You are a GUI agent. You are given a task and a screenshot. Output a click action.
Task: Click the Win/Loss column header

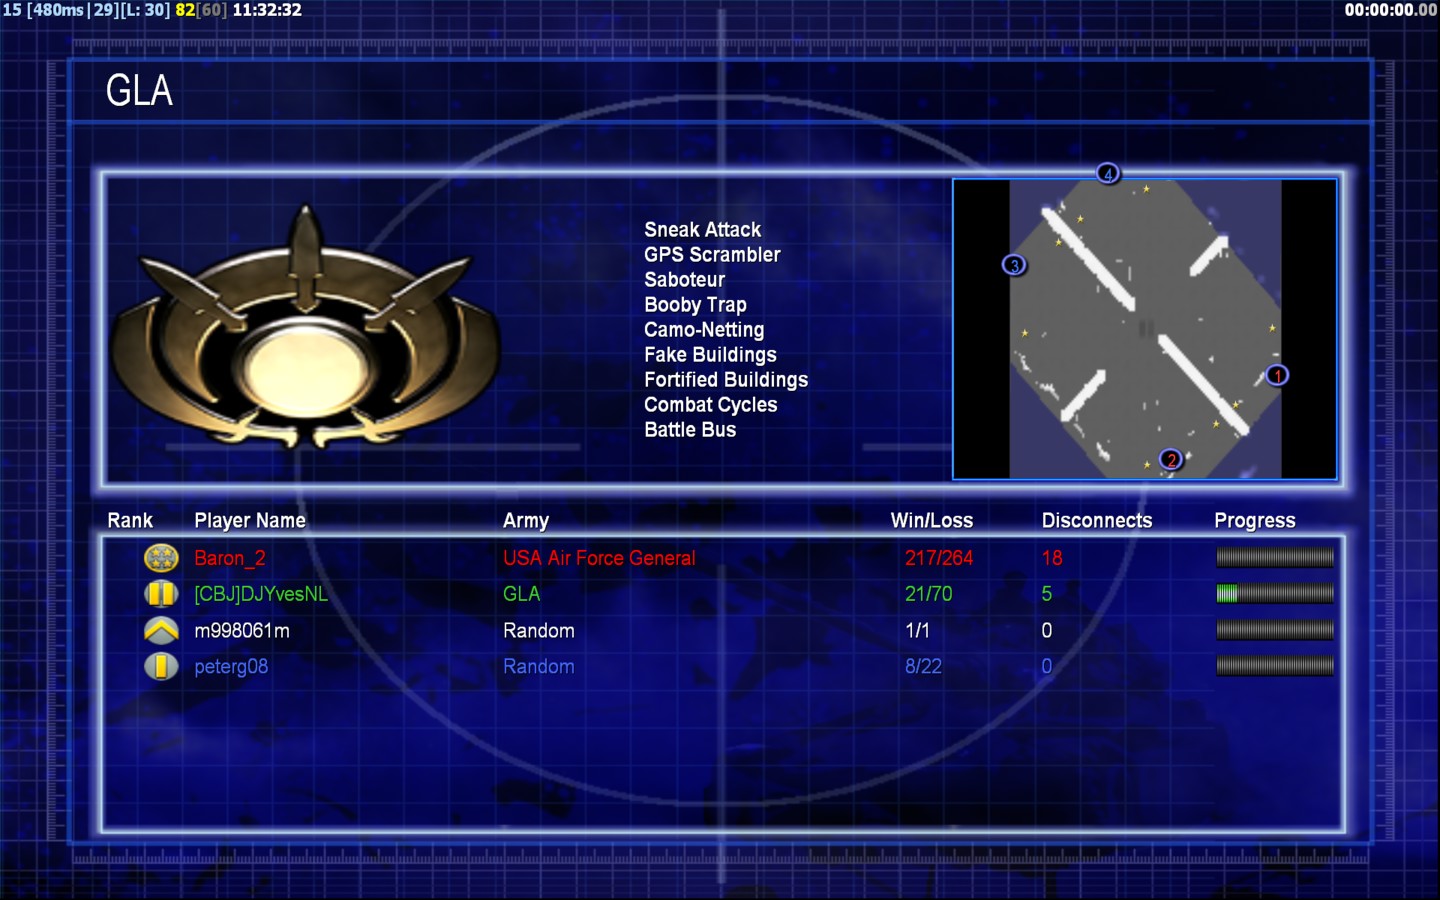(x=931, y=520)
